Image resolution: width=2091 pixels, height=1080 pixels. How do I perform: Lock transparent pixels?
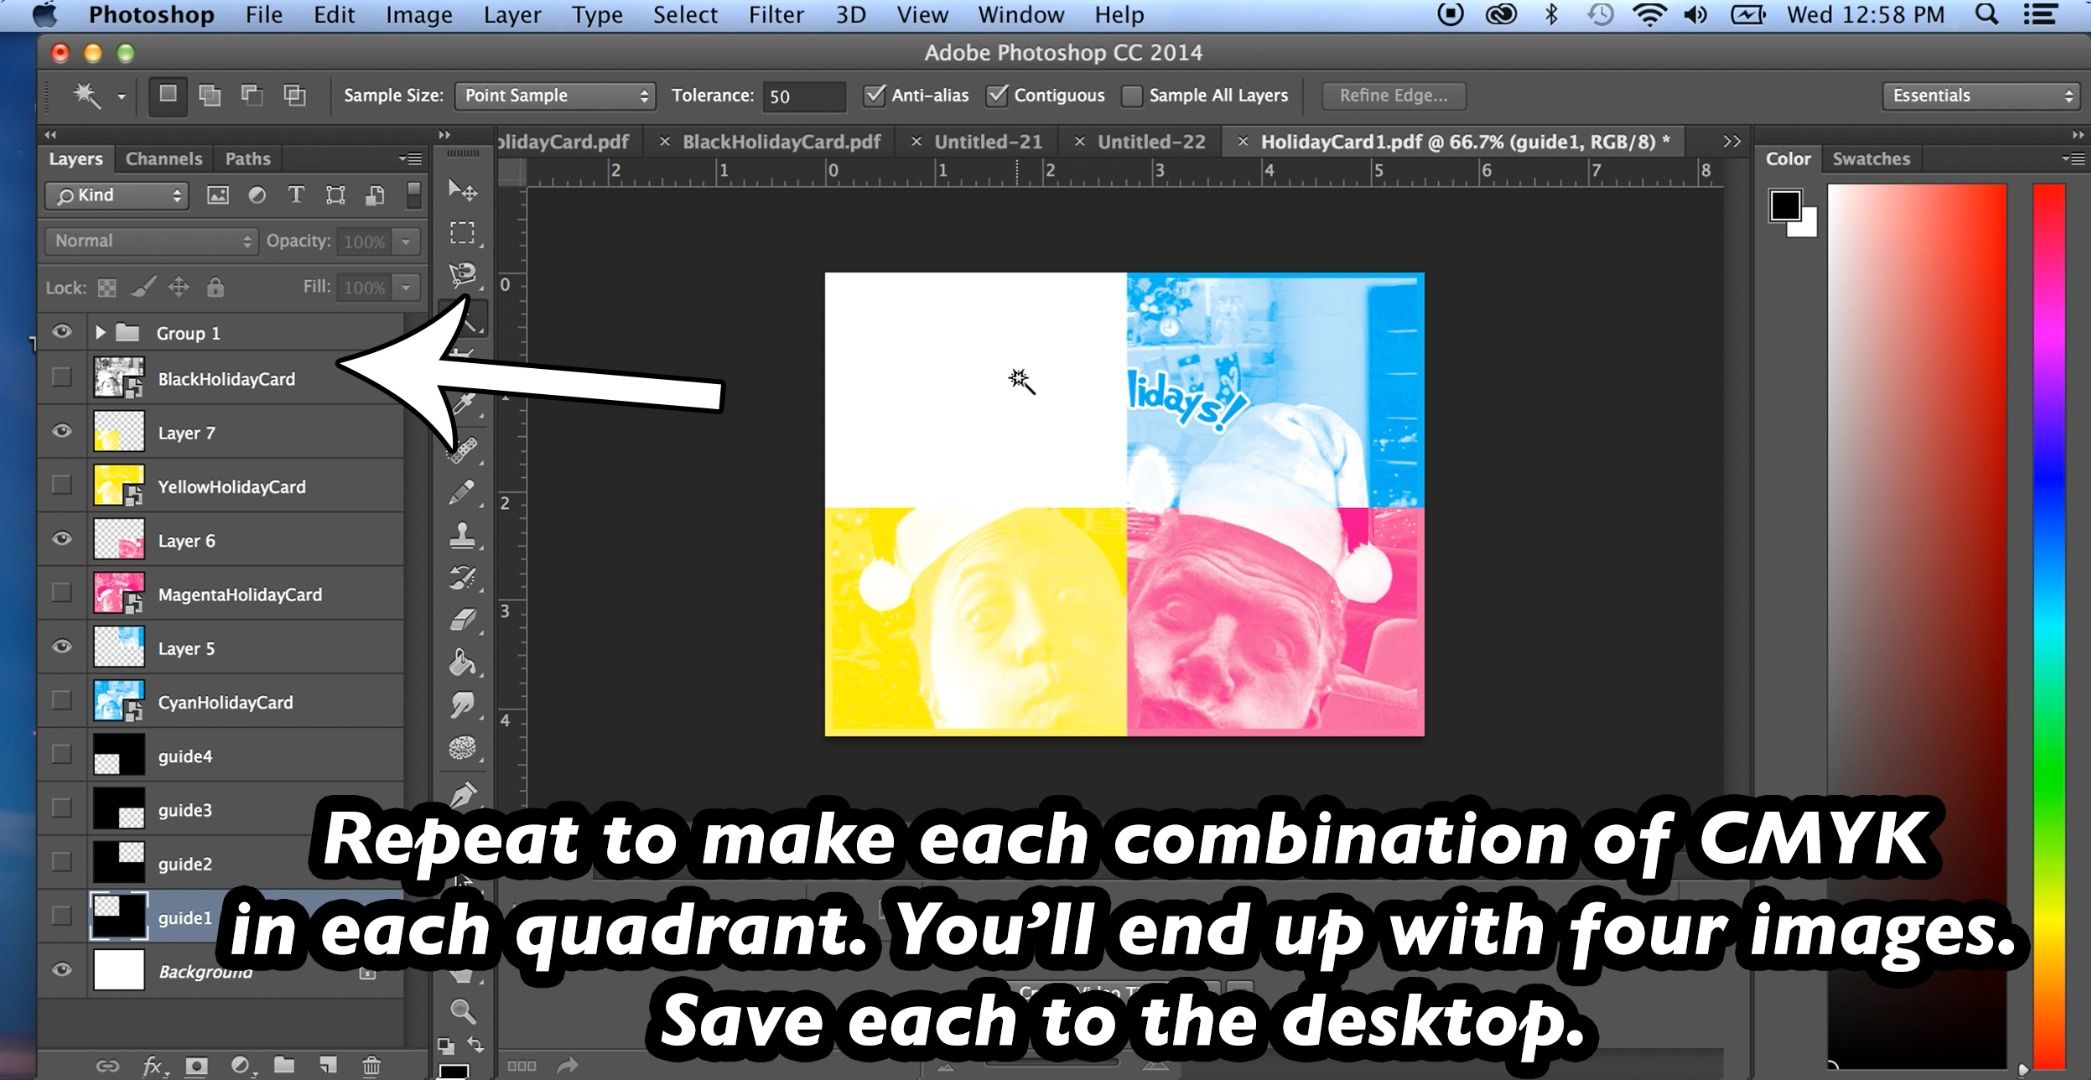pyautogui.click(x=107, y=288)
